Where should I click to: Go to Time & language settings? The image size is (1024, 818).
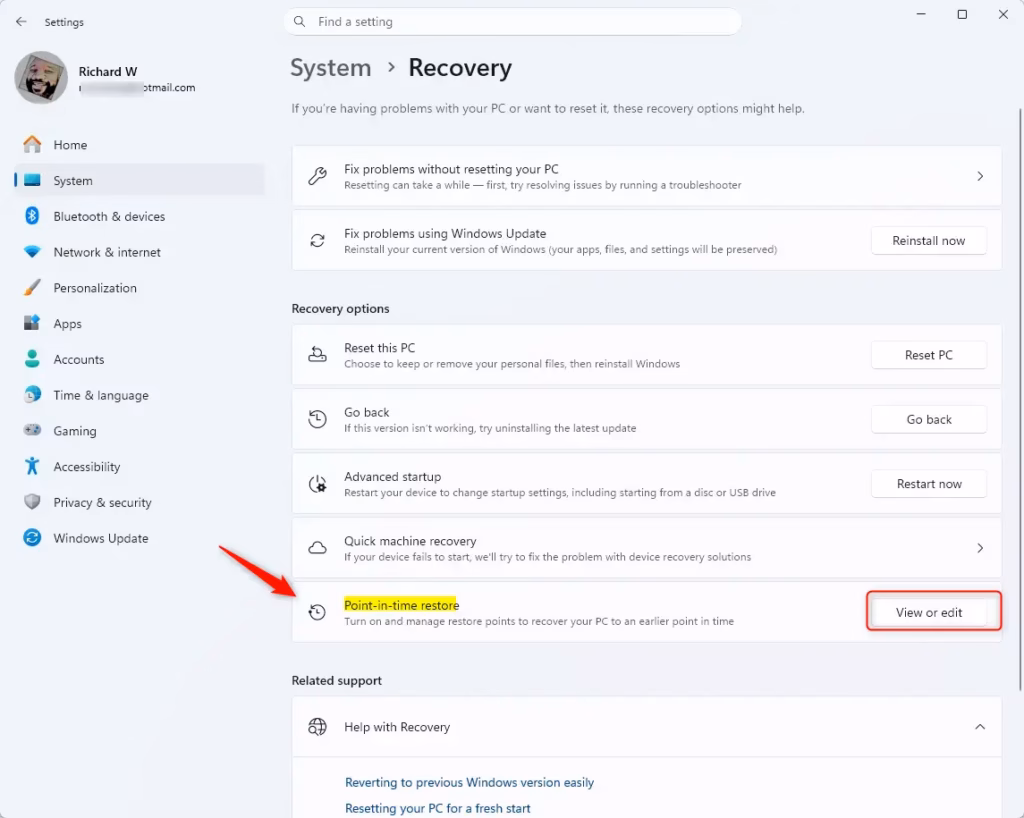tap(140, 396)
